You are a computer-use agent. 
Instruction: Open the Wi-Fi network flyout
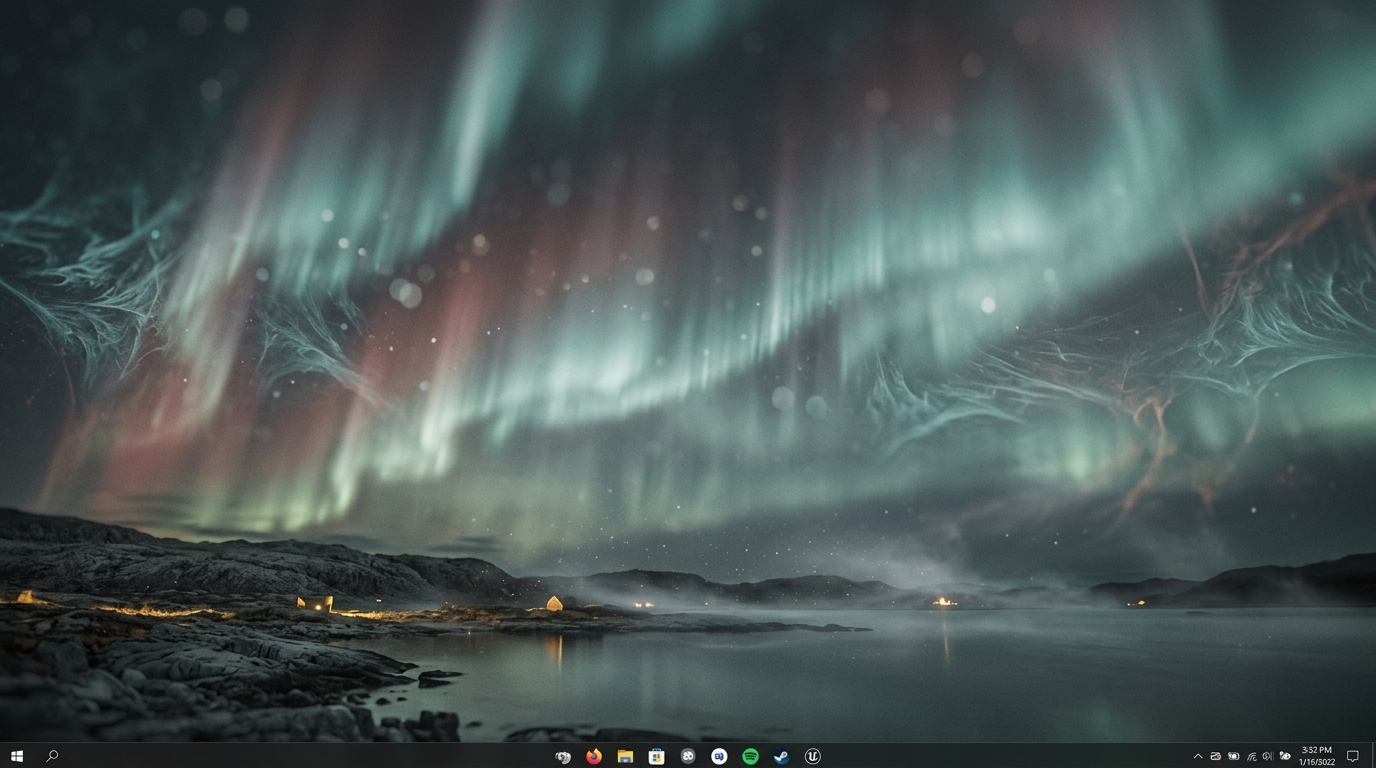tap(1251, 757)
